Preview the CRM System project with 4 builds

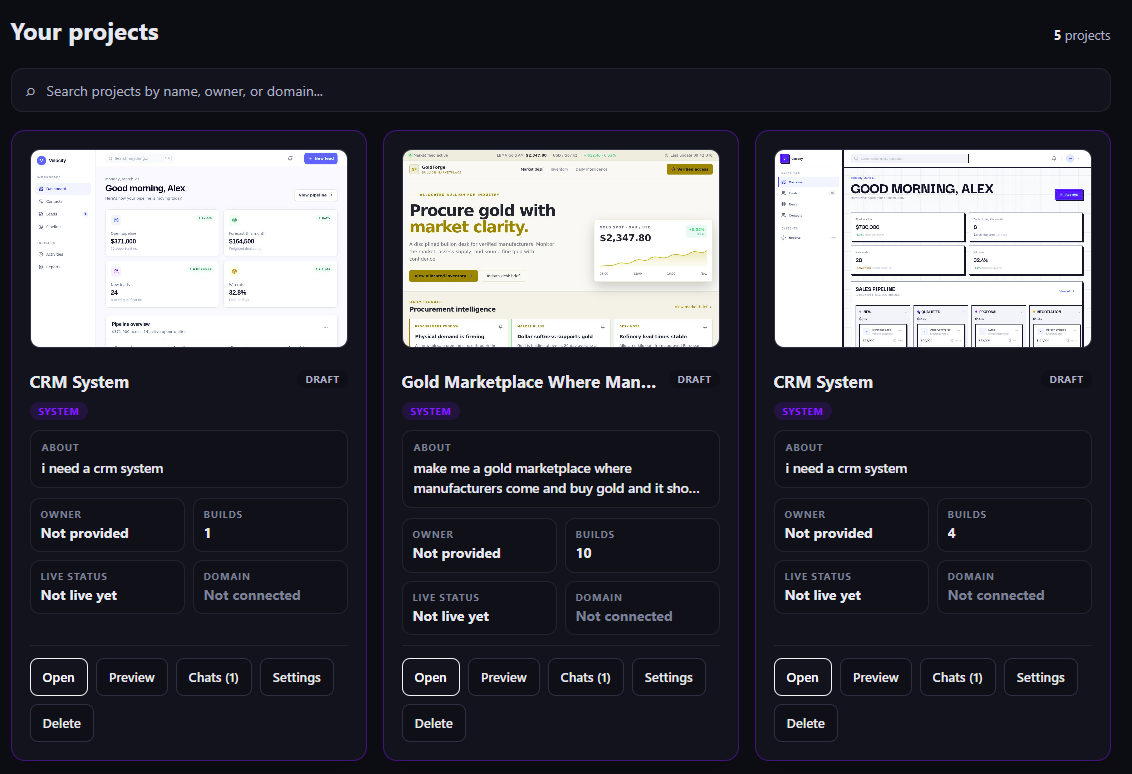(x=876, y=677)
